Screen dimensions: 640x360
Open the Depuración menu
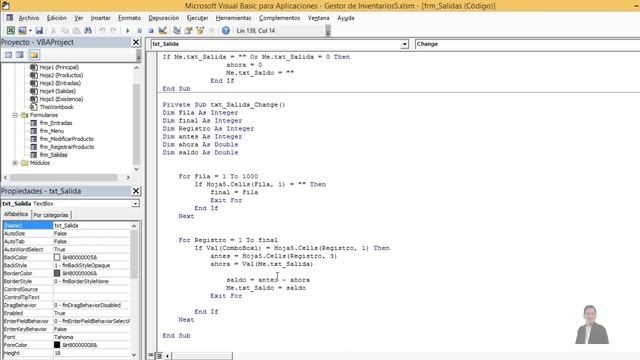click(x=163, y=18)
